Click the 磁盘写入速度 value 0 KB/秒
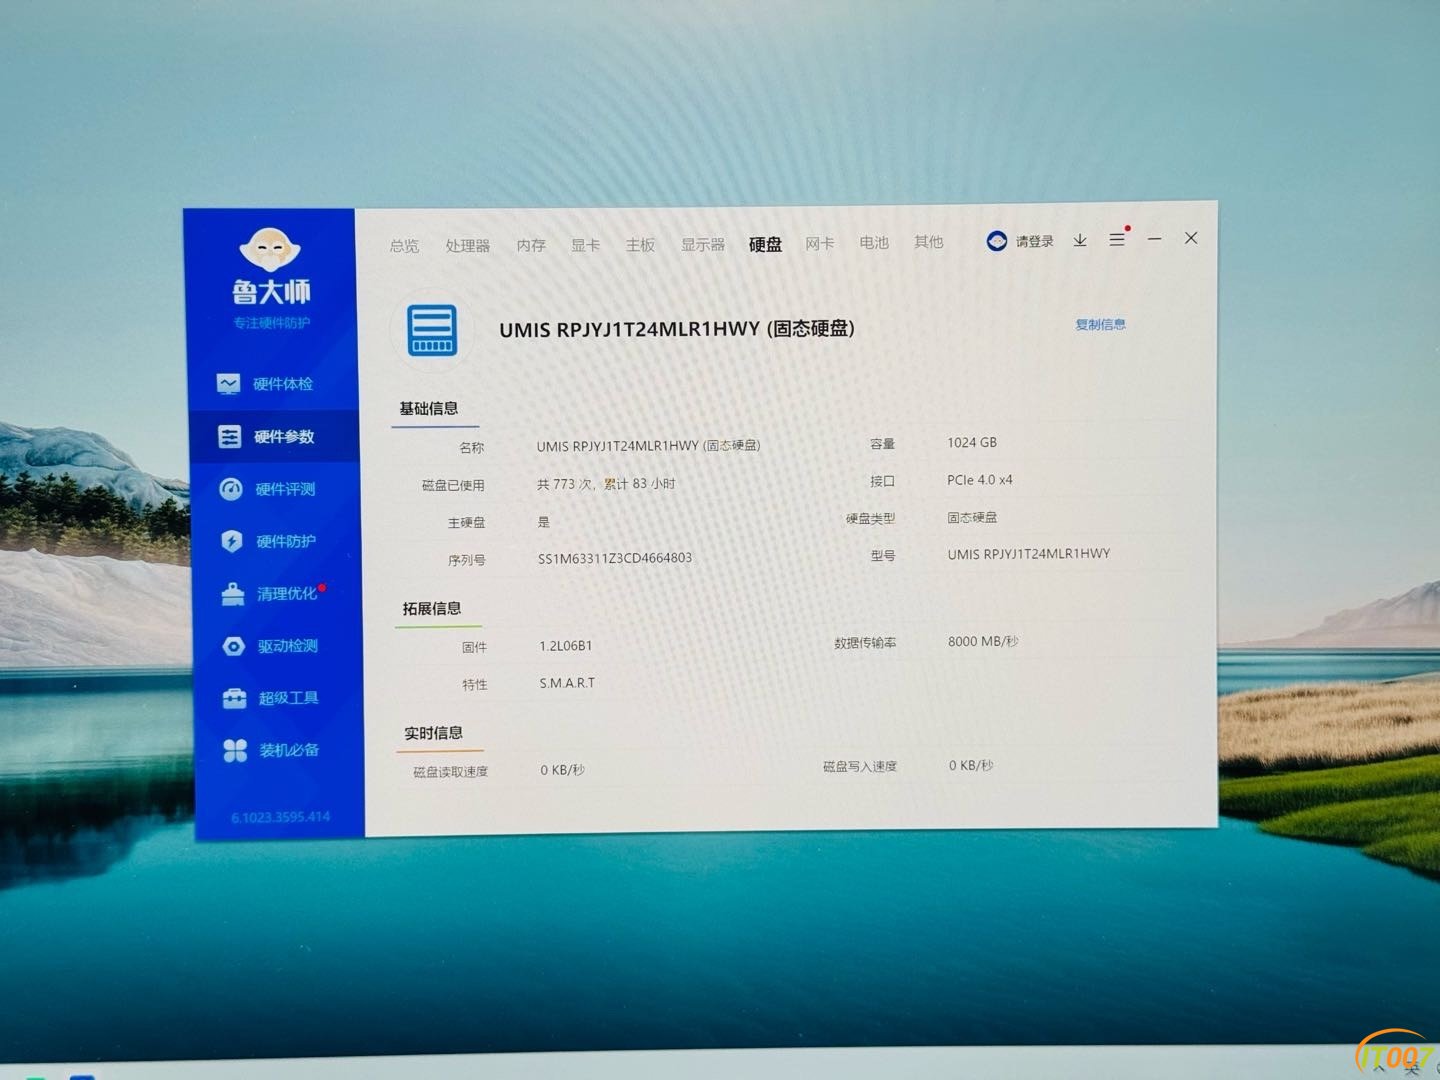Screen dimensions: 1440x1080 coord(971,765)
